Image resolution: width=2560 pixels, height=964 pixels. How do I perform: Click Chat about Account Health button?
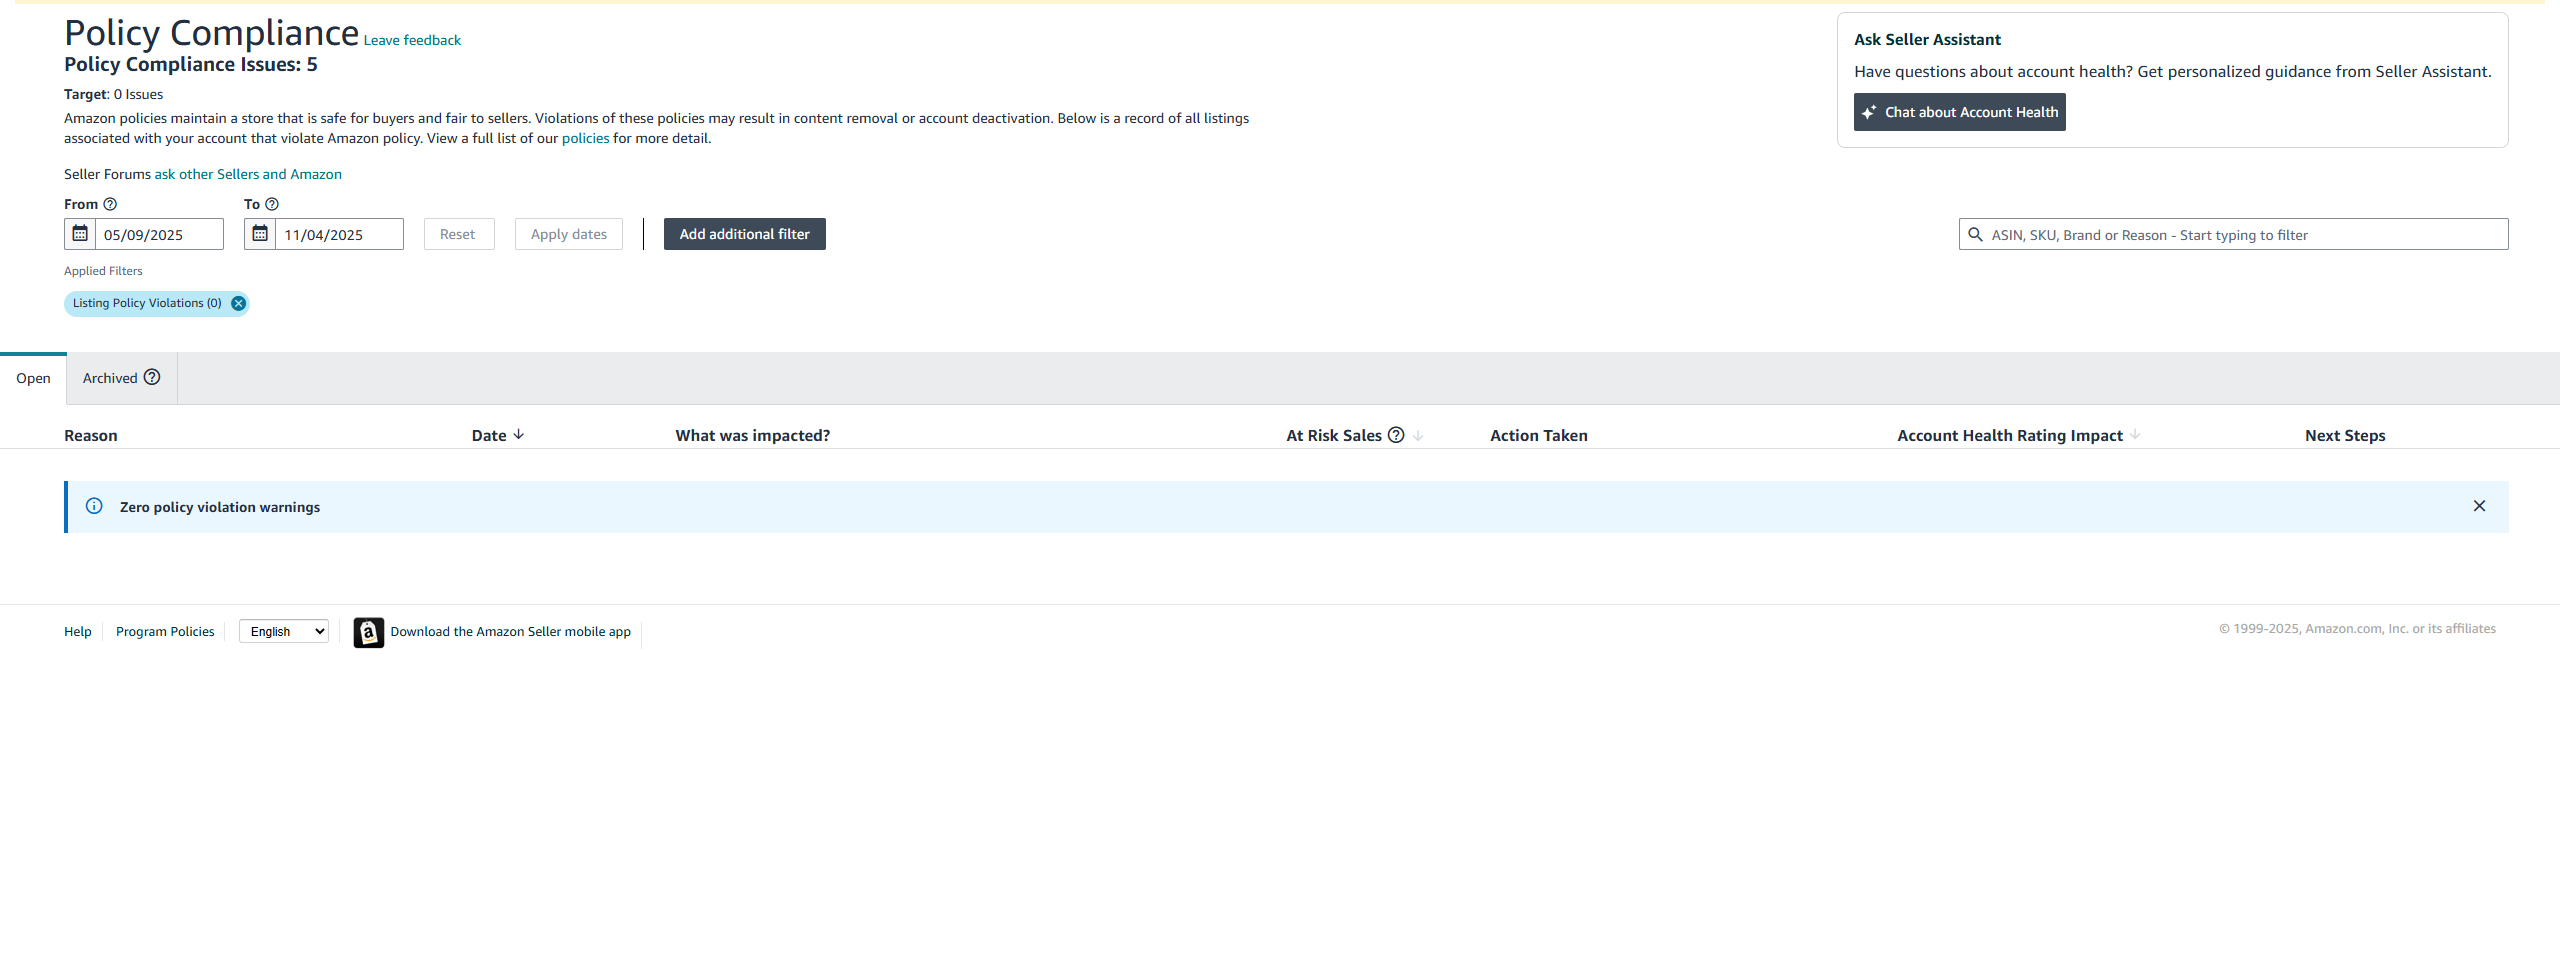[1960, 112]
